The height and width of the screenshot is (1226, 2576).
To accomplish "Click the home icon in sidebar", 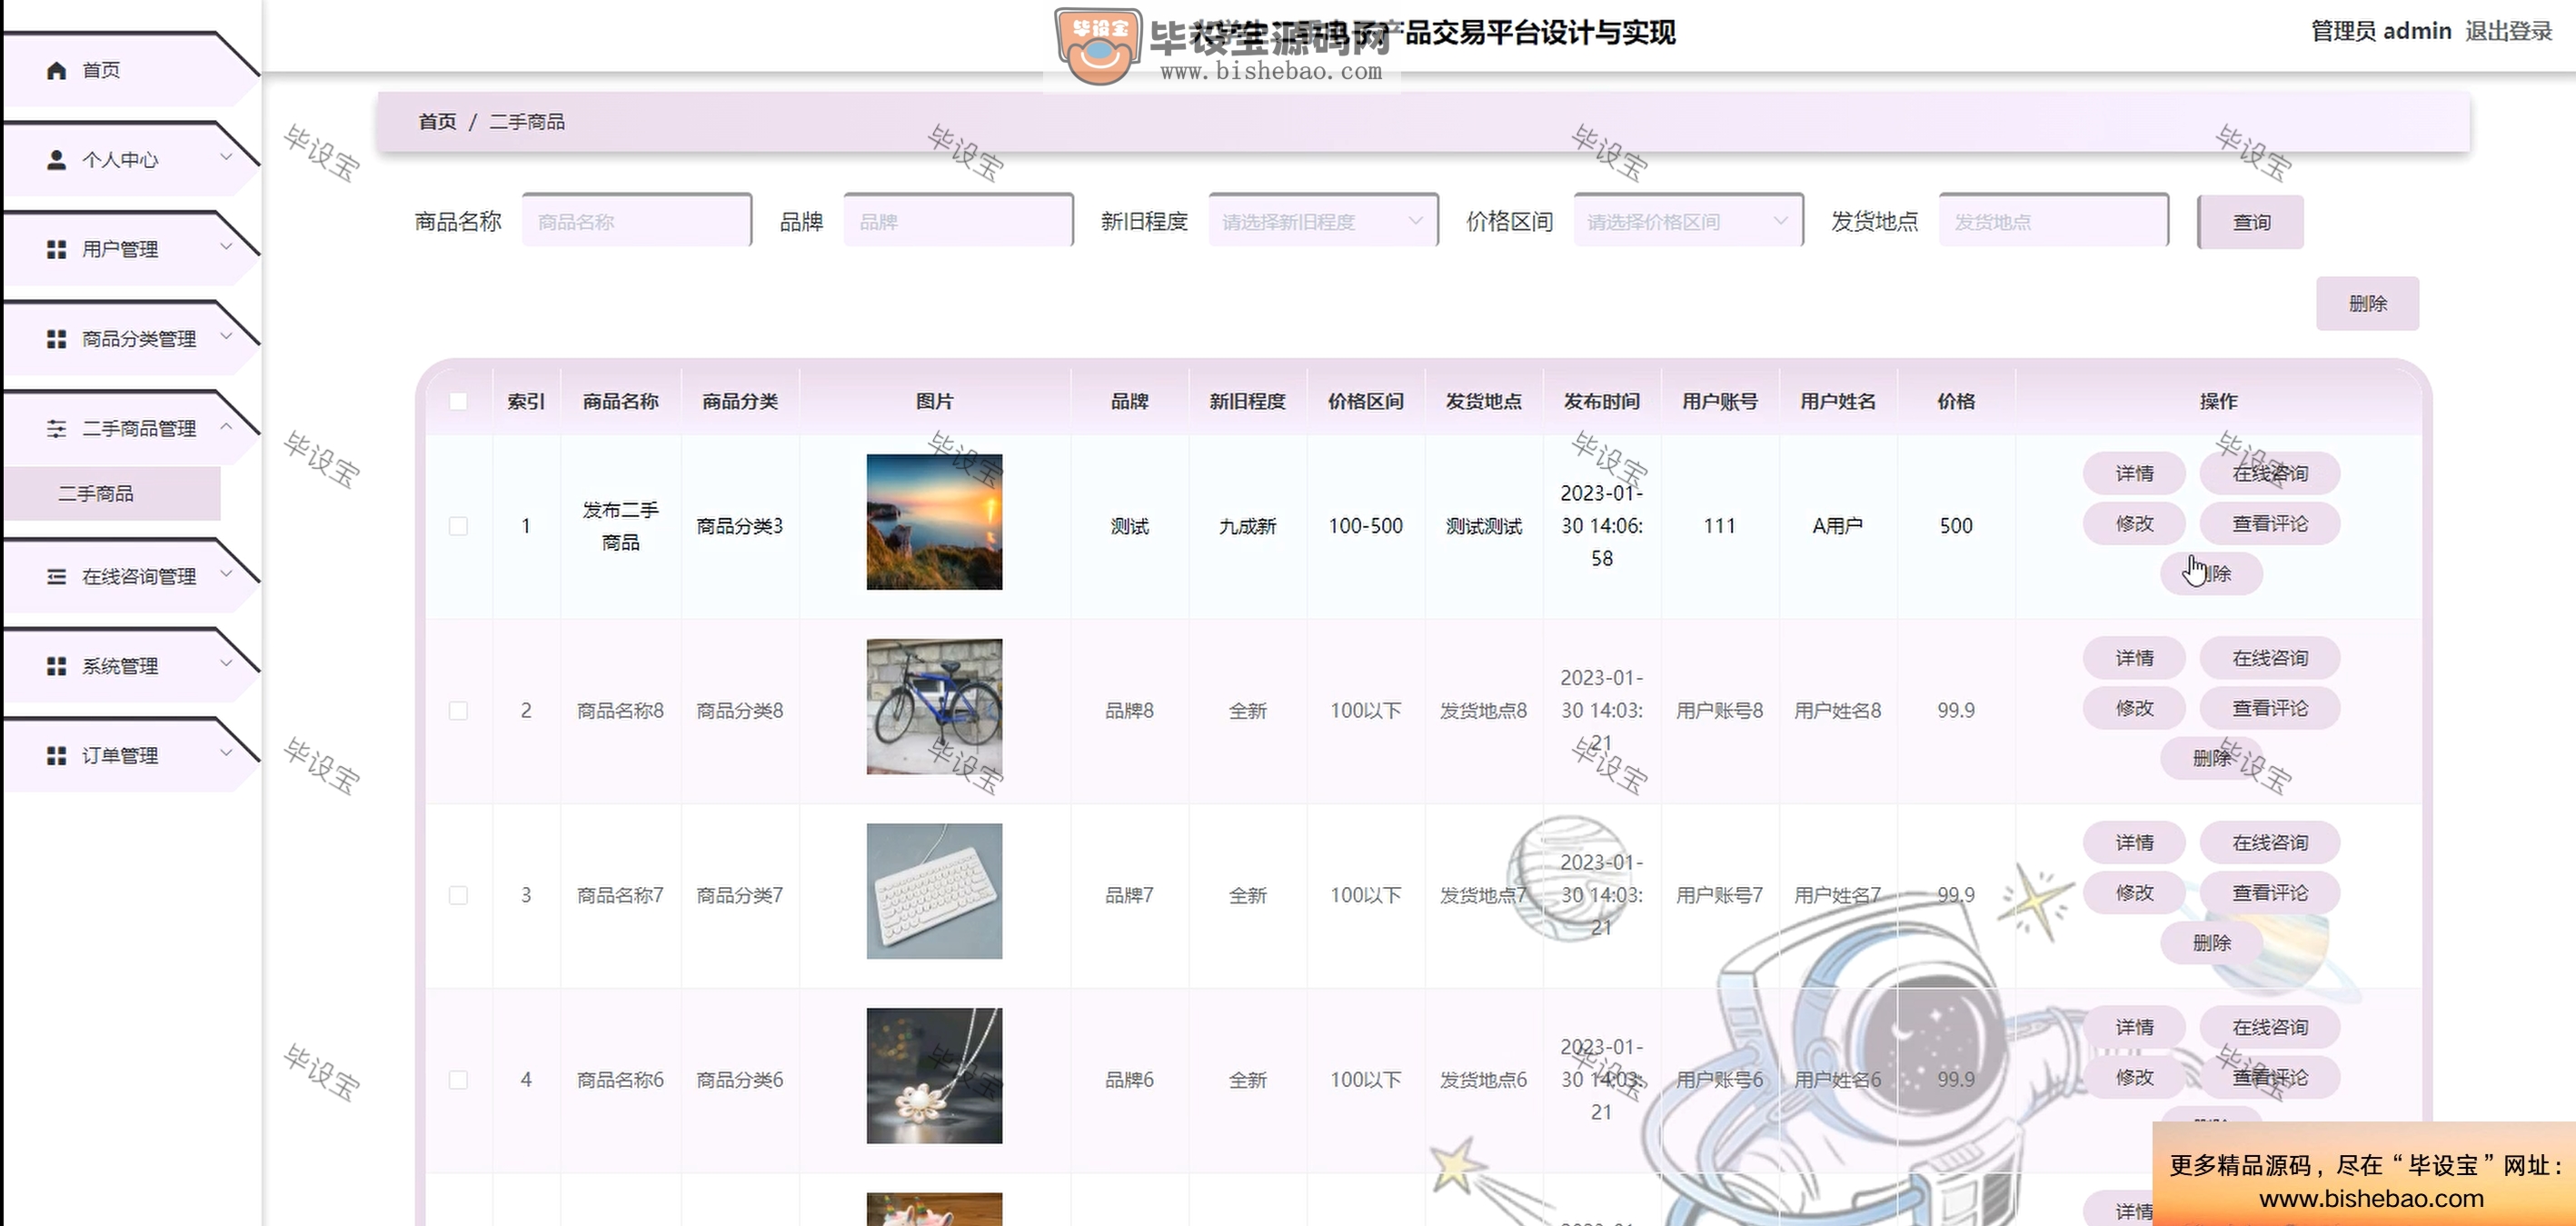I will tap(57, 70).
